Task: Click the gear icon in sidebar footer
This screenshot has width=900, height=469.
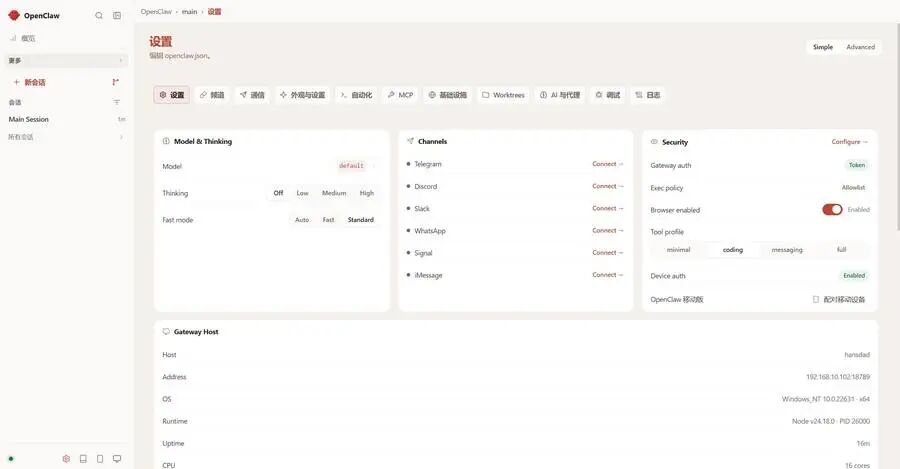Action: point(66,459)
